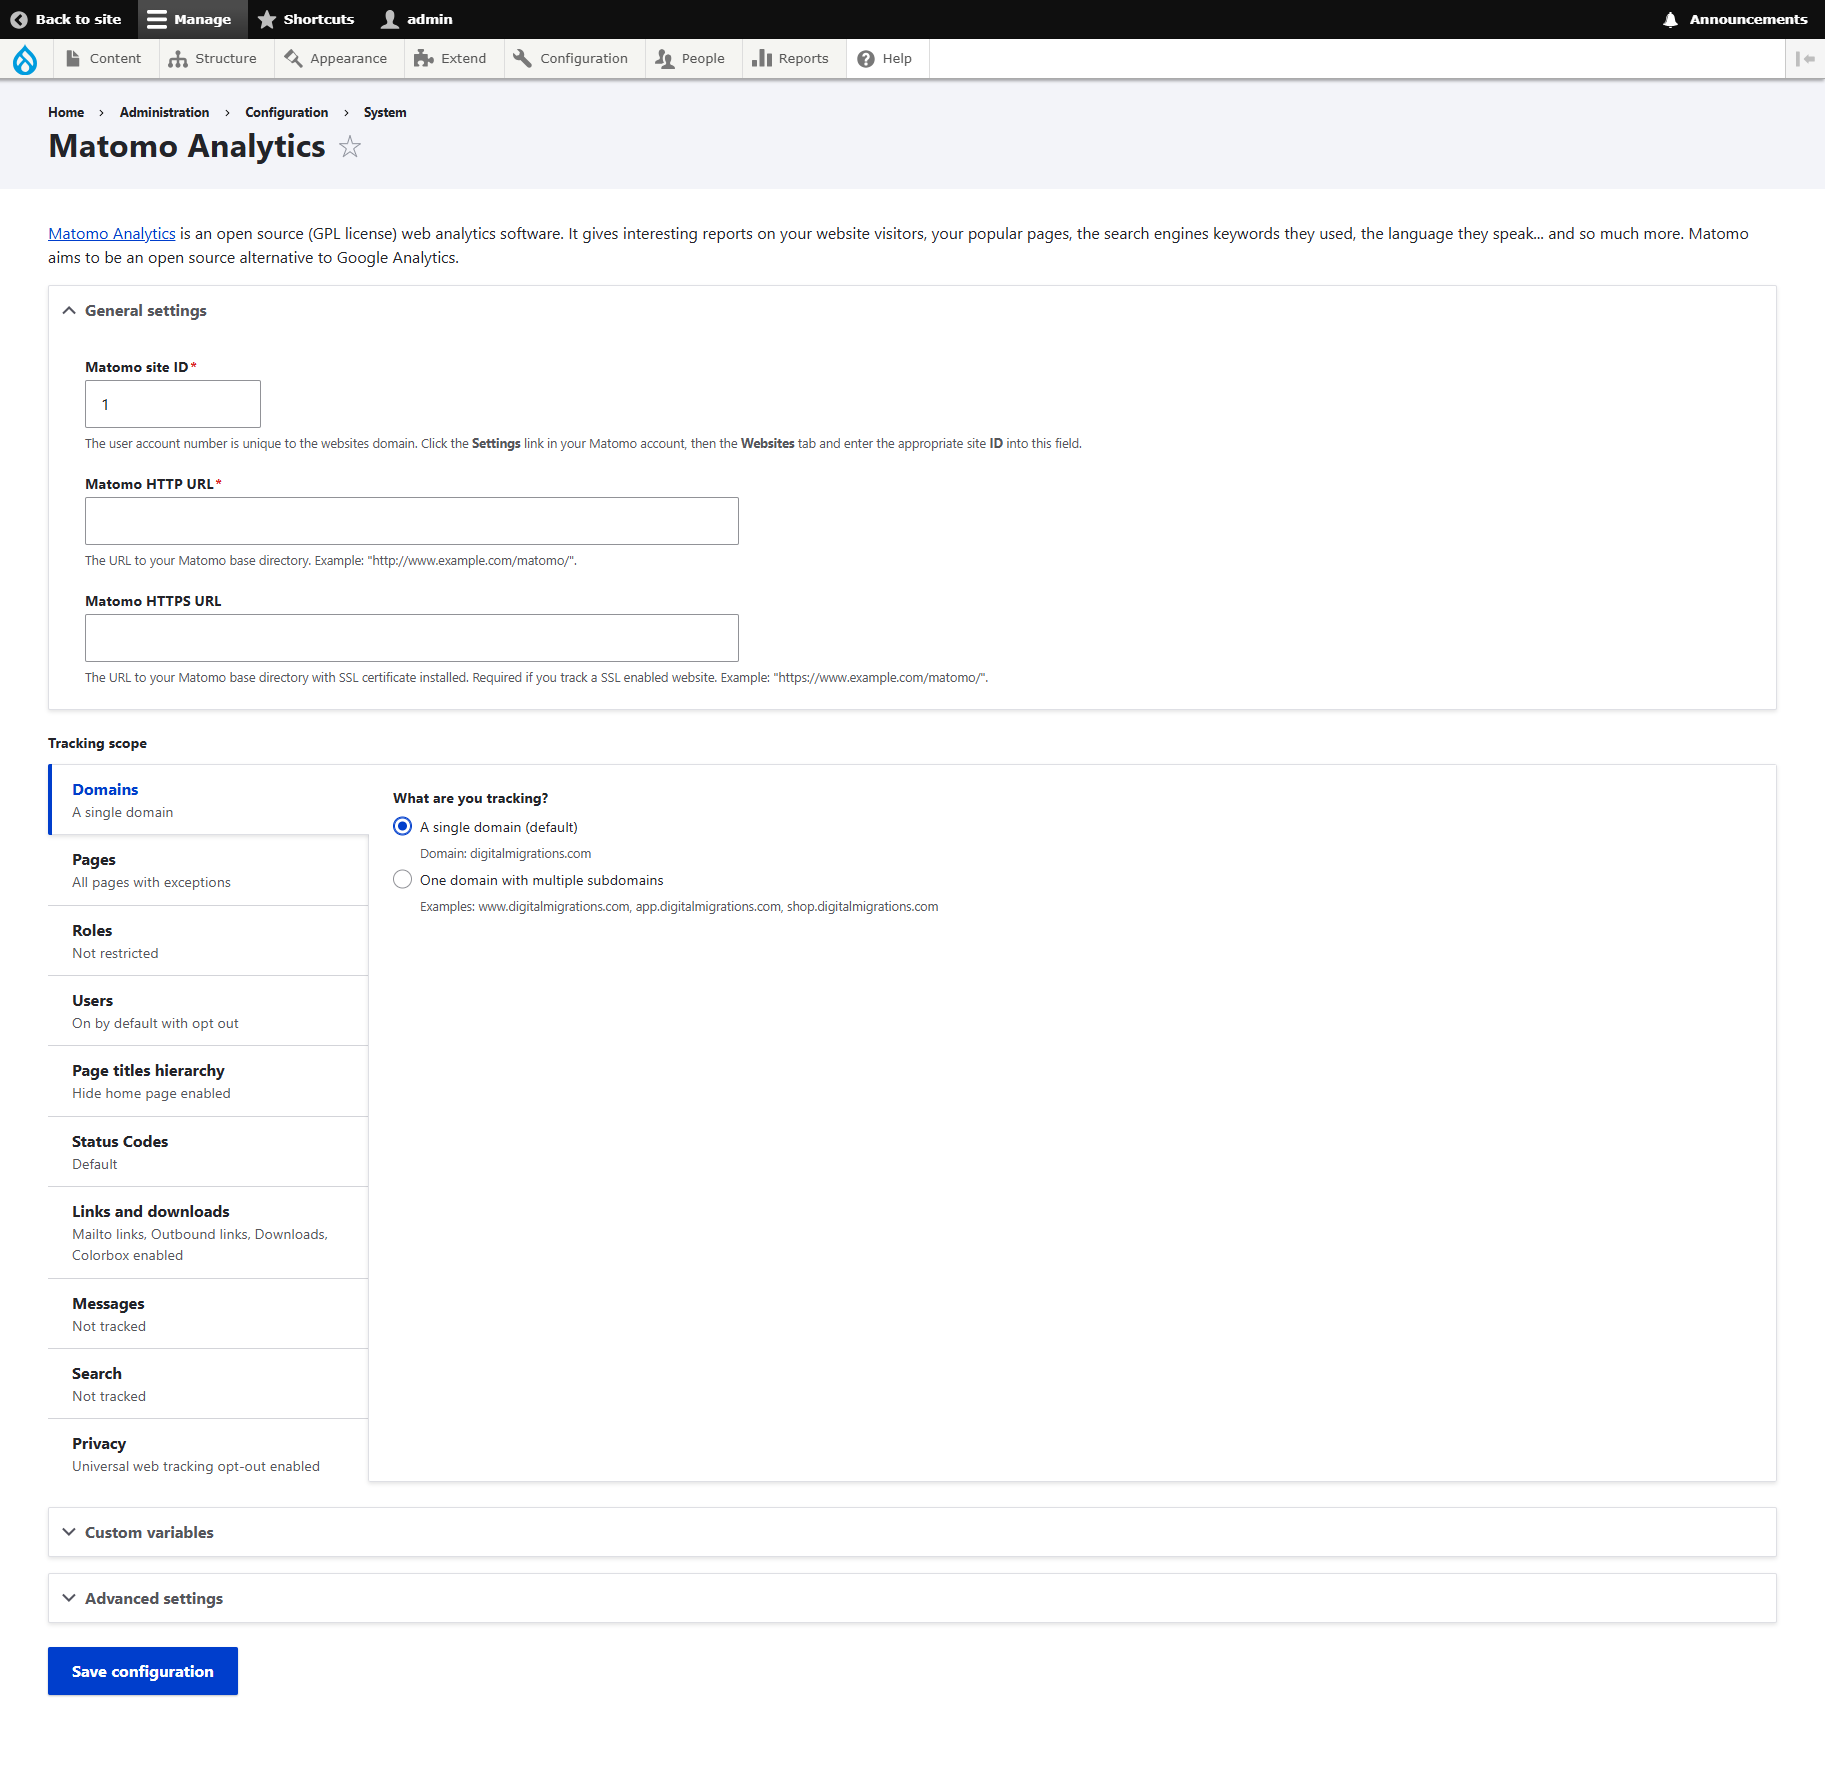Focus the Matomo HTTP URL field
Viewport: 1825px width, 1792px height.
(x=412, y=521)
